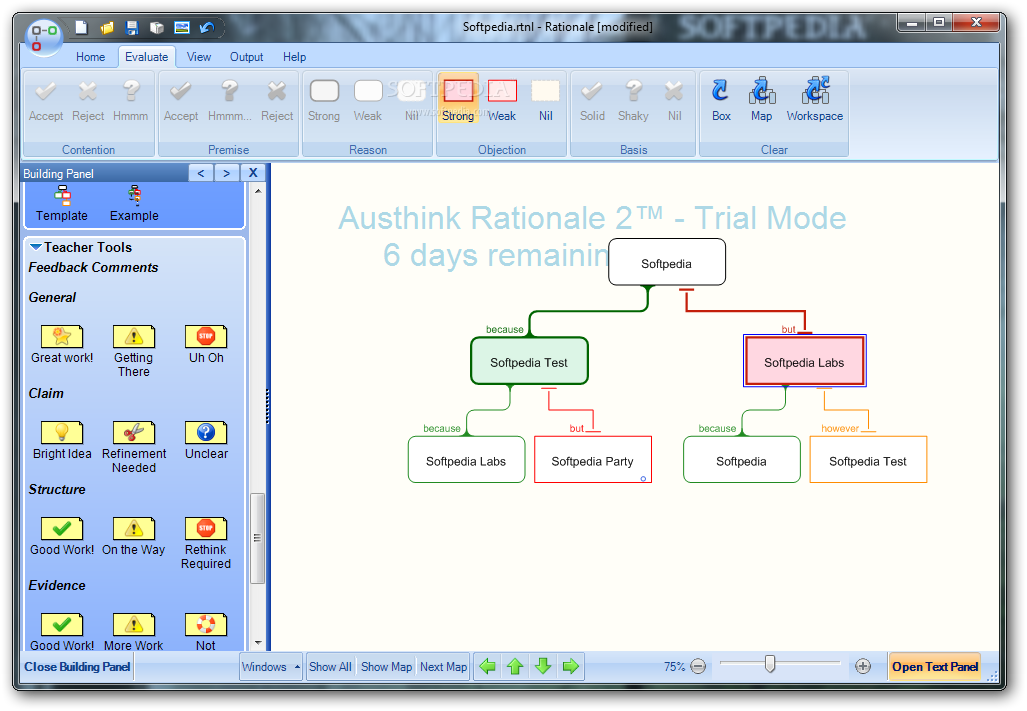
Task: Select the Evidence More Work note
Action: click(x=134, y=632)
